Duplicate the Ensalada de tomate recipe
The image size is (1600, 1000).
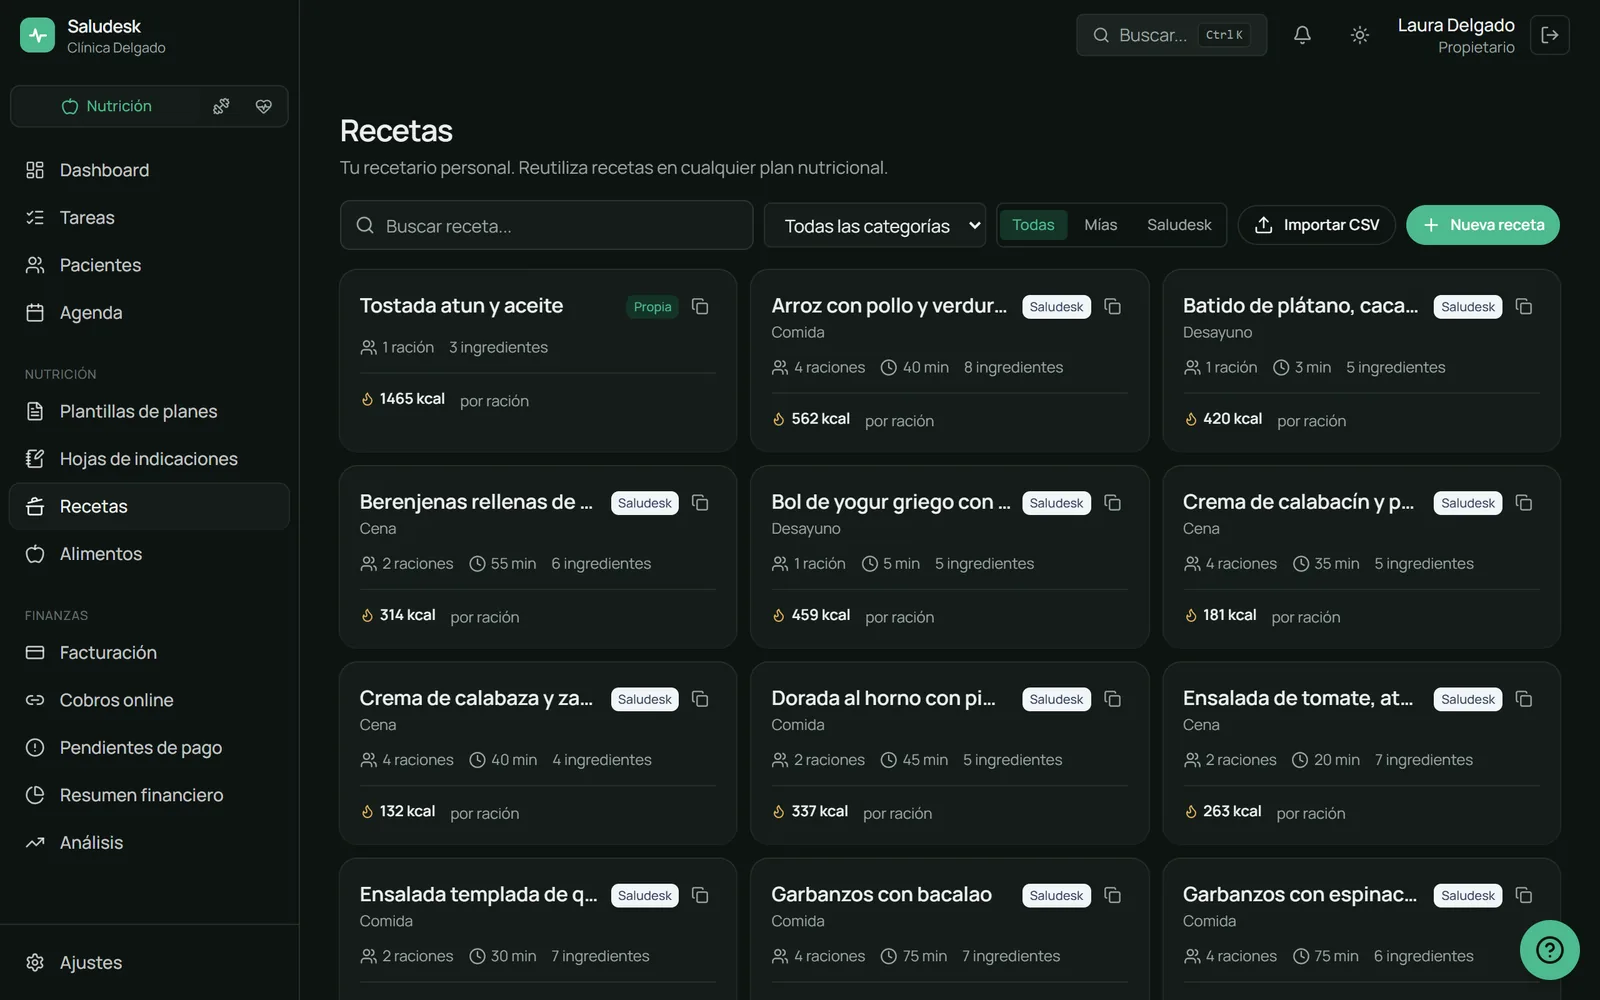pyautogui.click(x=1524, y=699)
